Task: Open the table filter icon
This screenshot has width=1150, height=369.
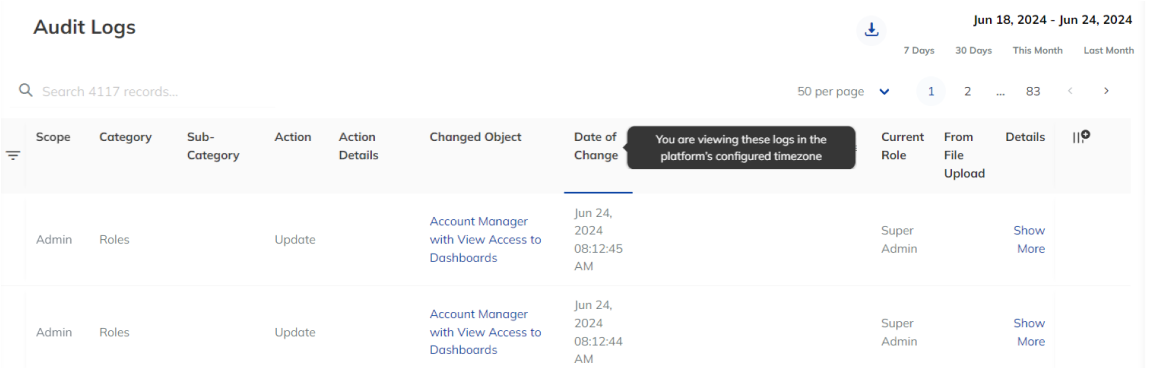Action: point(13,156)
